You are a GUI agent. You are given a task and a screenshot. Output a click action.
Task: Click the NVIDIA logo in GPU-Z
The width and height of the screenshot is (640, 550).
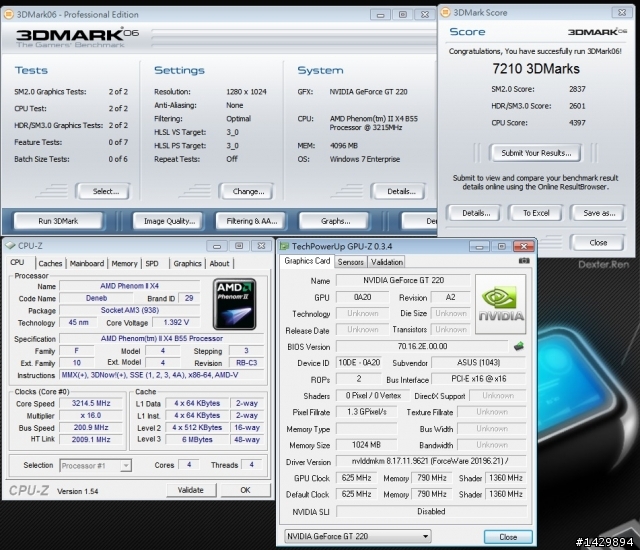click(x=501, y=304)
